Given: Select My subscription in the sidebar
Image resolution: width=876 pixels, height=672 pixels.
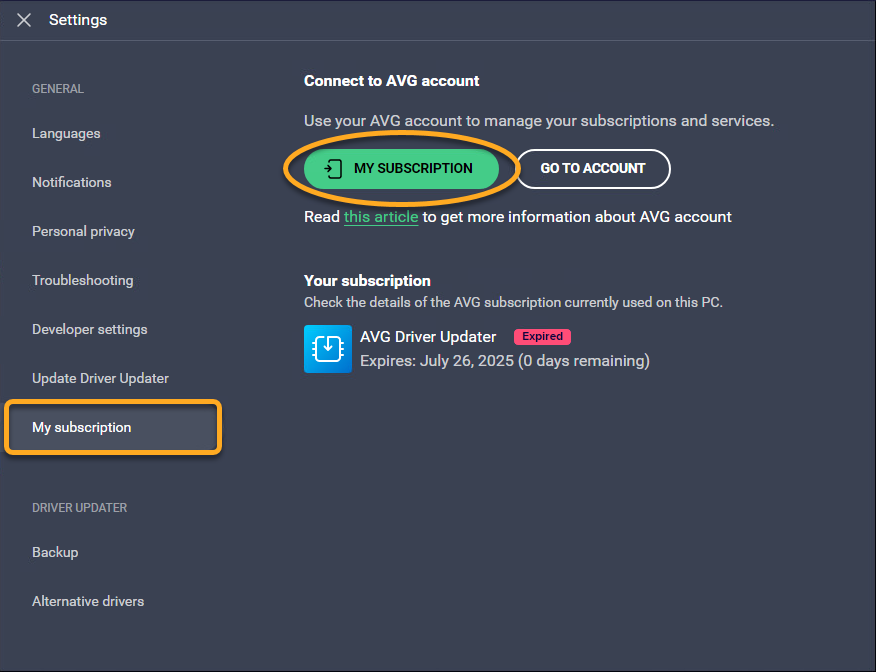Looking at the screenshot, I should (82, 428).
